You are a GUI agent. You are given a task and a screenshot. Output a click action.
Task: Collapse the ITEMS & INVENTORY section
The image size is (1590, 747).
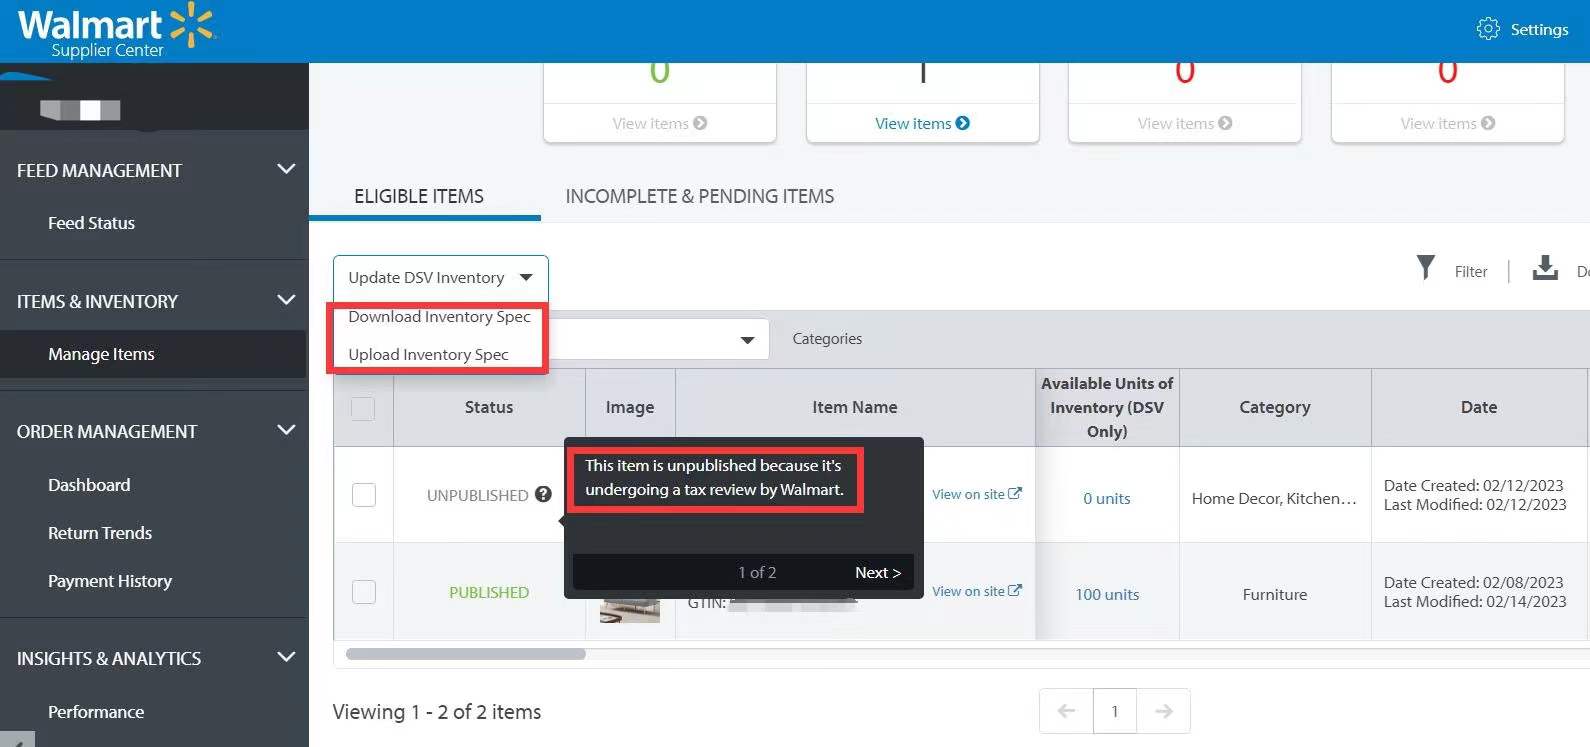point(286,300)
